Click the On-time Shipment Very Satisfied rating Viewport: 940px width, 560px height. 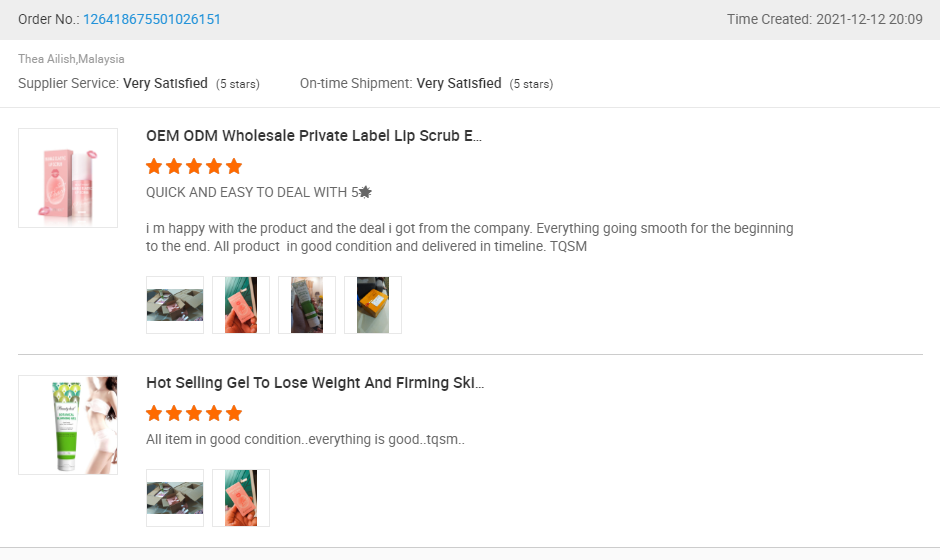click(x=459, y=84)
